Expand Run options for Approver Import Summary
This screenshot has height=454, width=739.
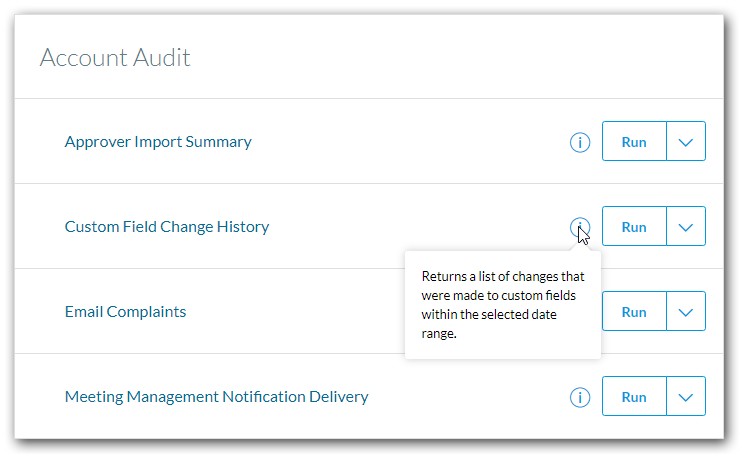[x=686, y=141]
